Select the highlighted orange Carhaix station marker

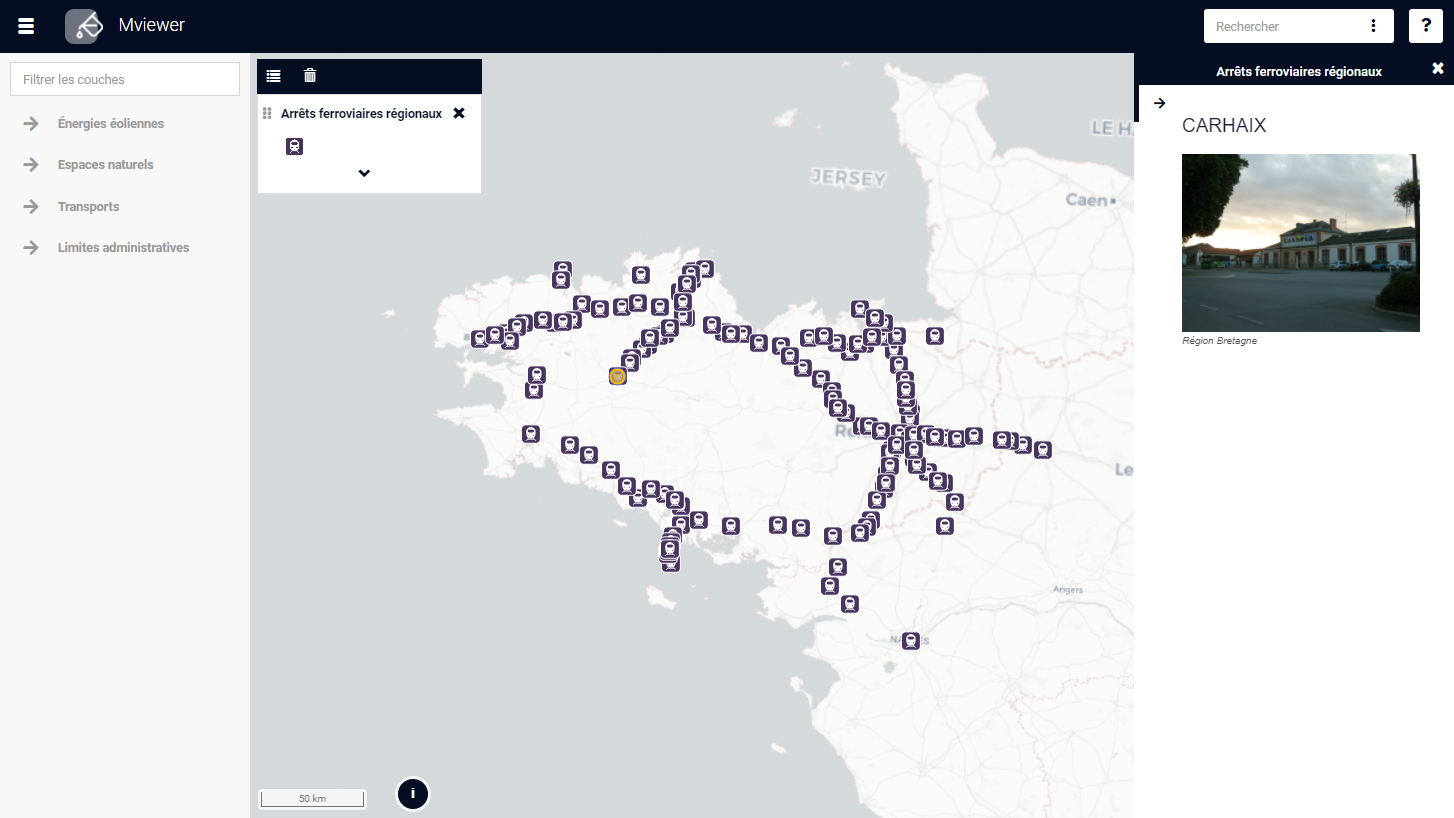click(618, 376)
